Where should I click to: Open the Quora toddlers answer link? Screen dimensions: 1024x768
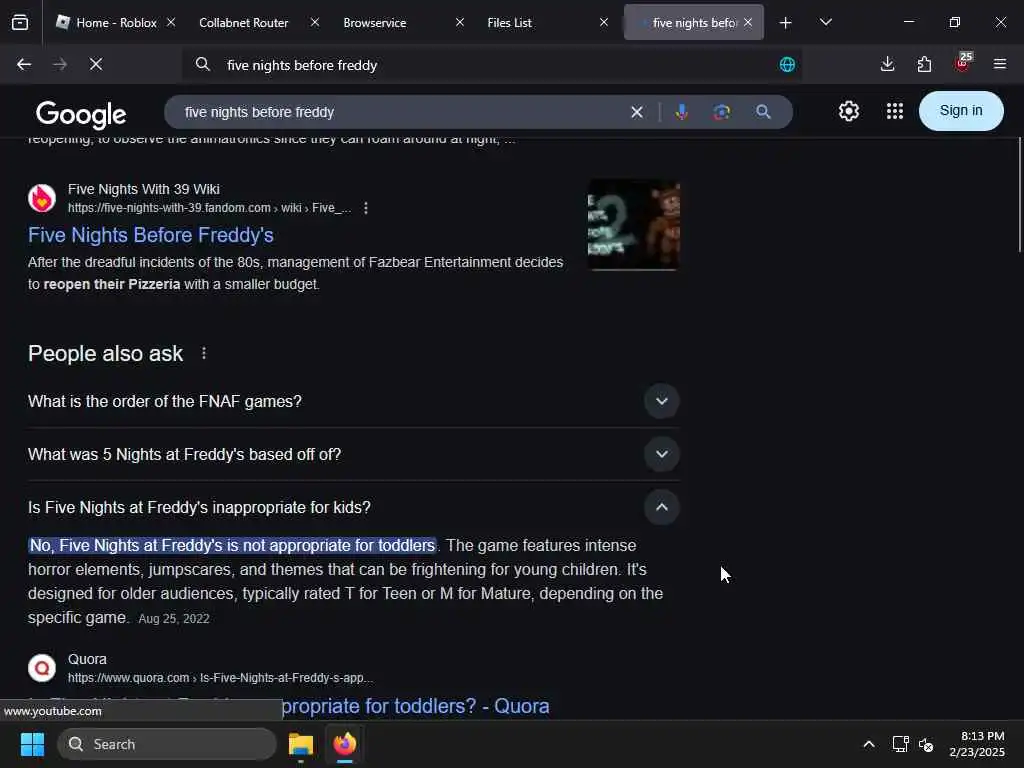point(415,706)
